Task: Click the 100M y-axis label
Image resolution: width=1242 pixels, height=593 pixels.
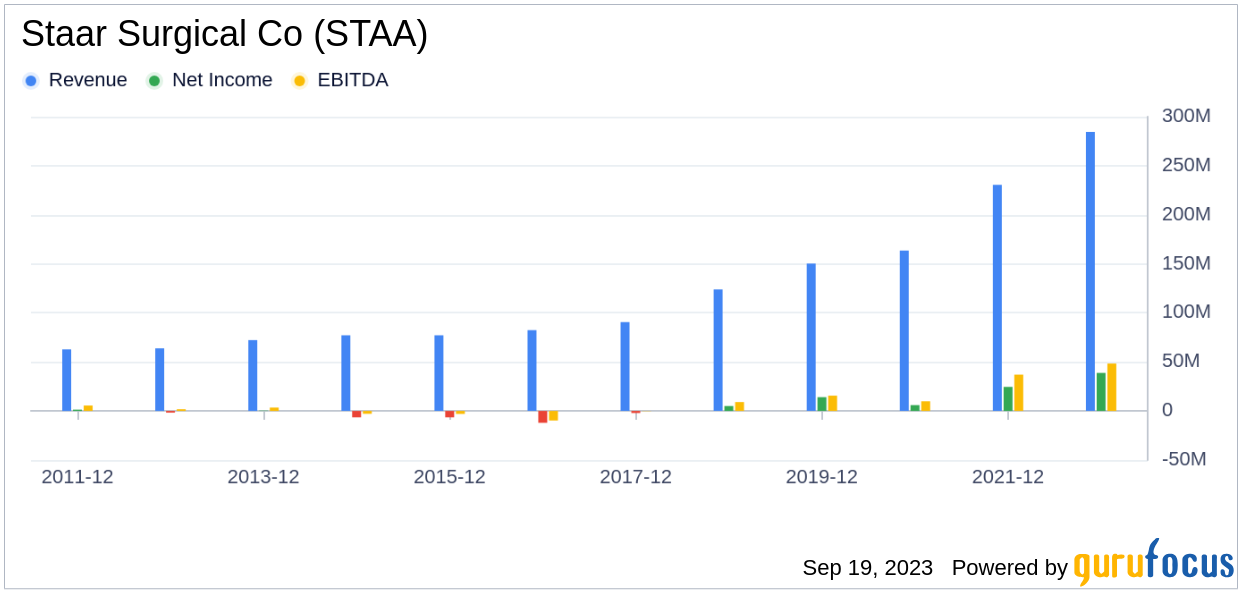Action: [1186, 312]
